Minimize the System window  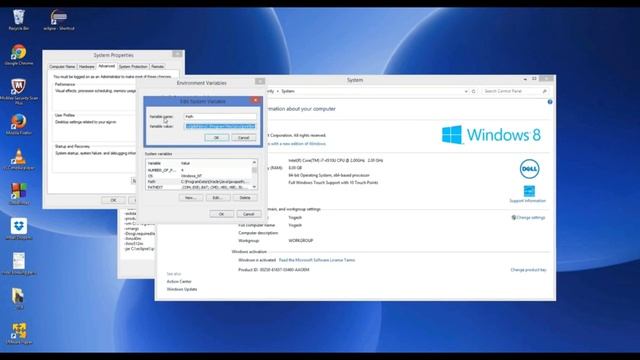click(525, 79)
